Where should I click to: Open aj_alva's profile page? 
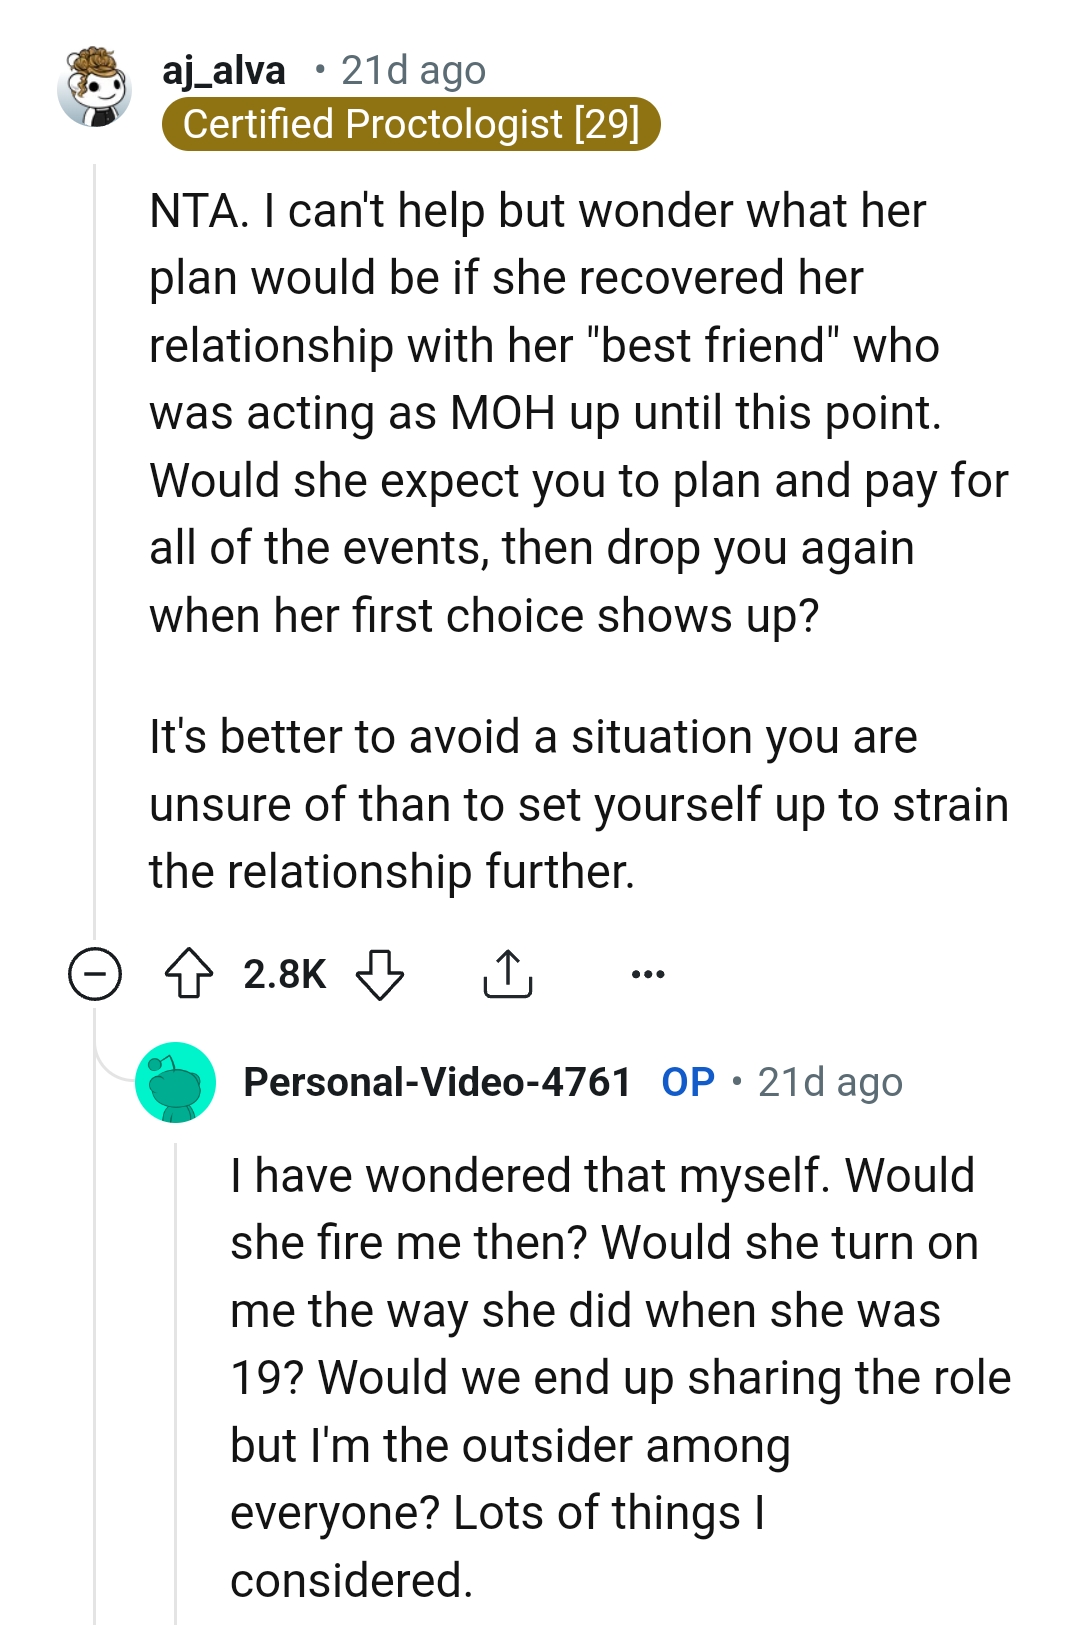click(x=222, y=69)
